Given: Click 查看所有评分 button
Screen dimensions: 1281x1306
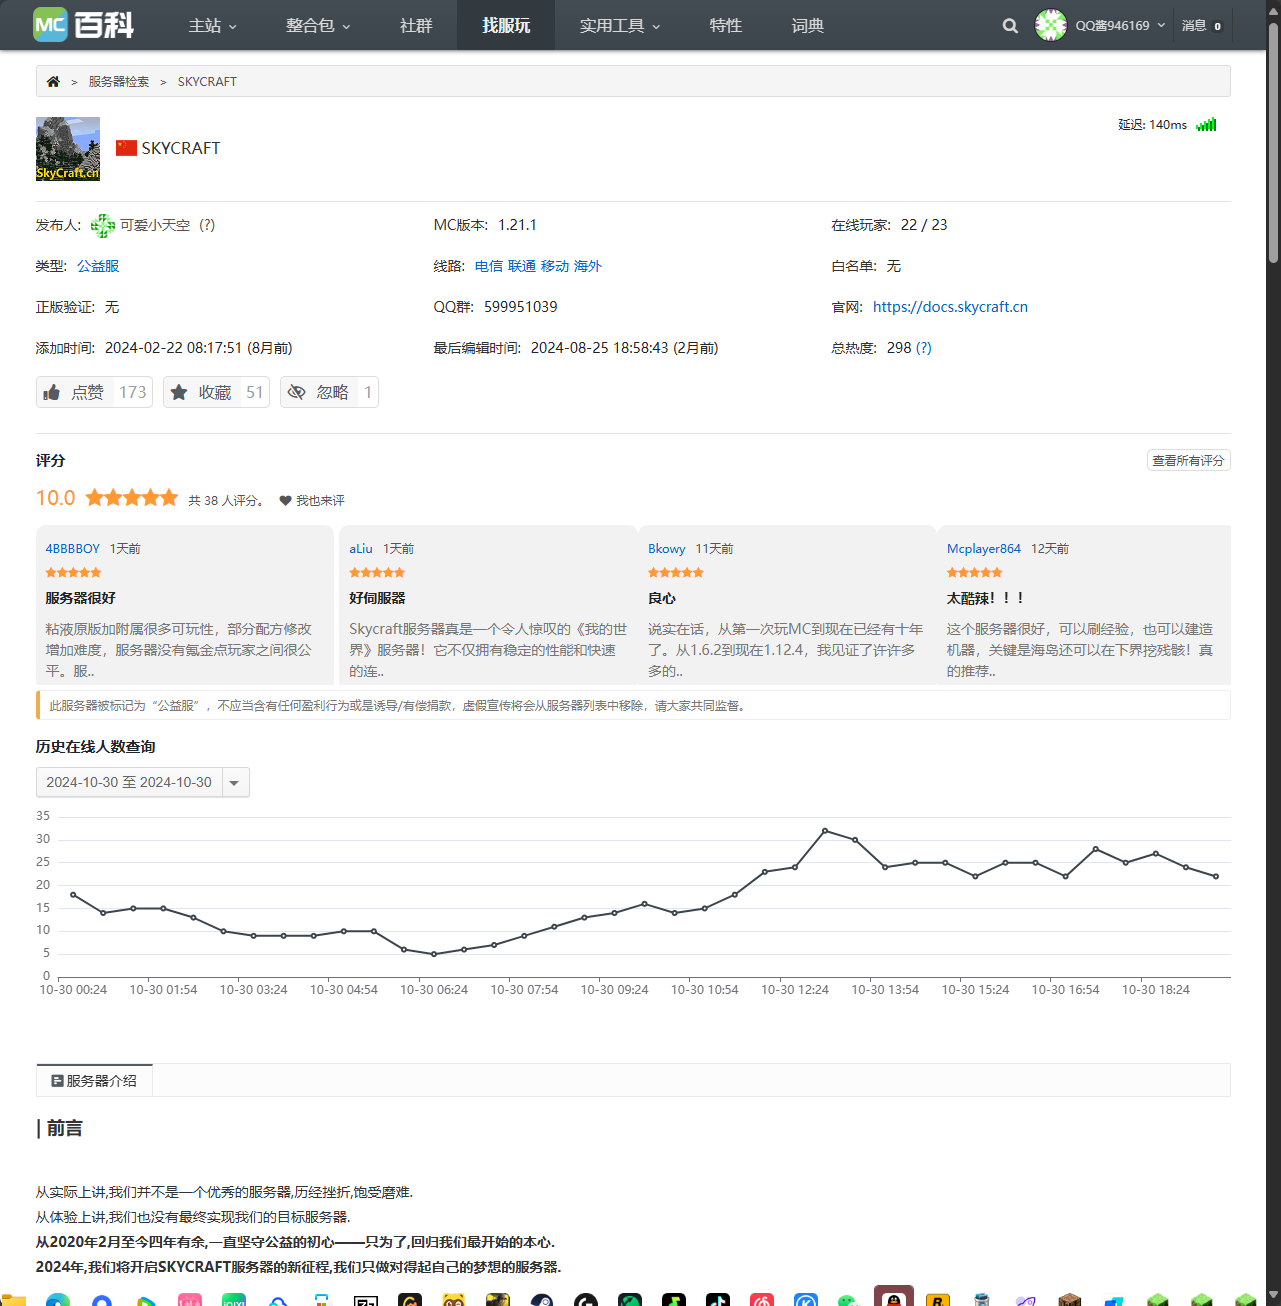Looking at the screenshot, I should [x=1188, y=461].
